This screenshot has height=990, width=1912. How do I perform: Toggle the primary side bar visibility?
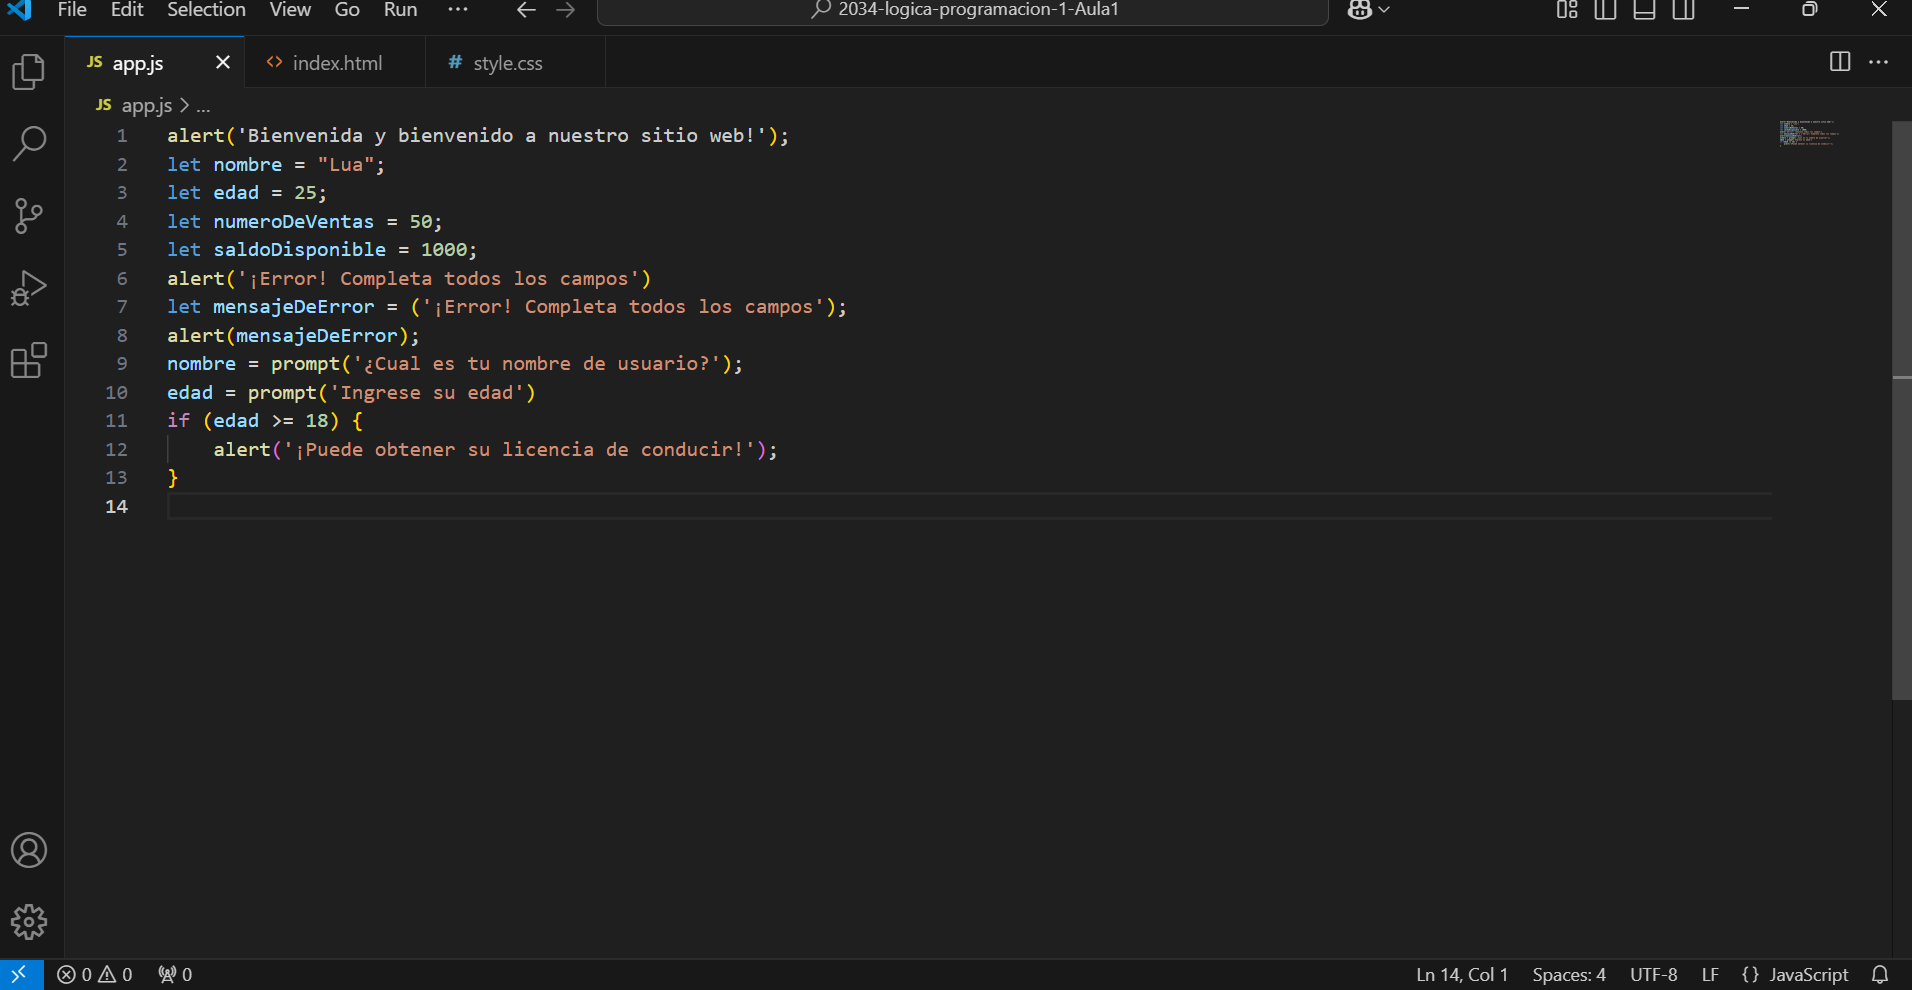tap(1606, 10)
